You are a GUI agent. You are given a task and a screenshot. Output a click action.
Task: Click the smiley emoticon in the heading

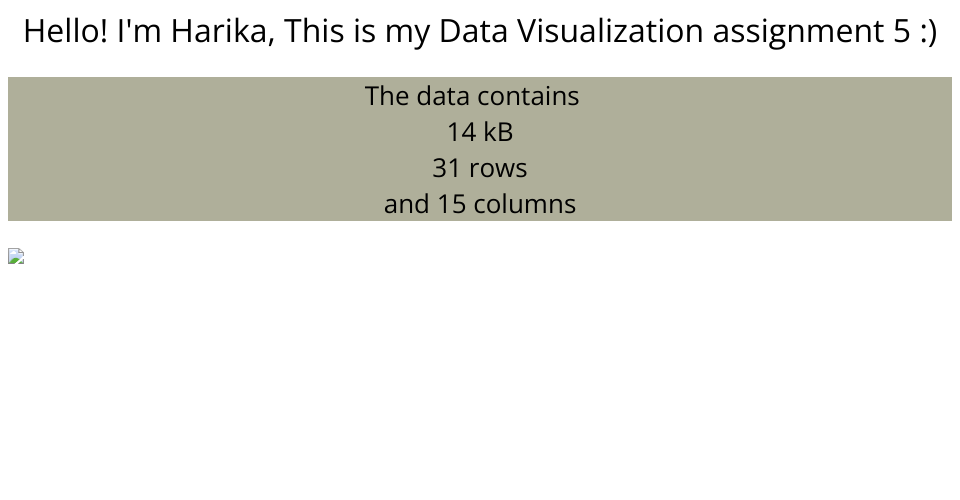(x=928, y=31)
